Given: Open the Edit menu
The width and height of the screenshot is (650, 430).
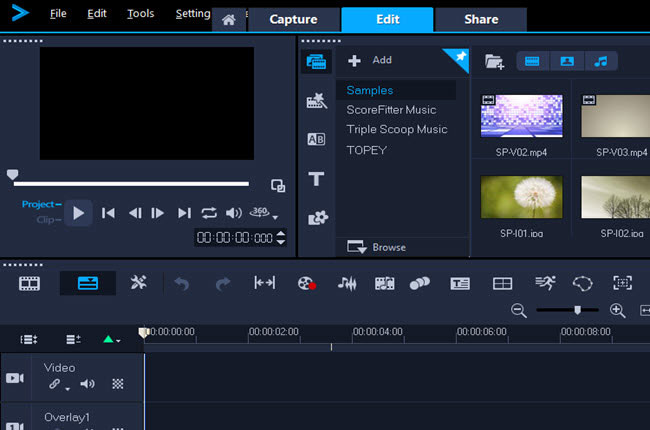Looking at the screenshot, I should point(97,14).
